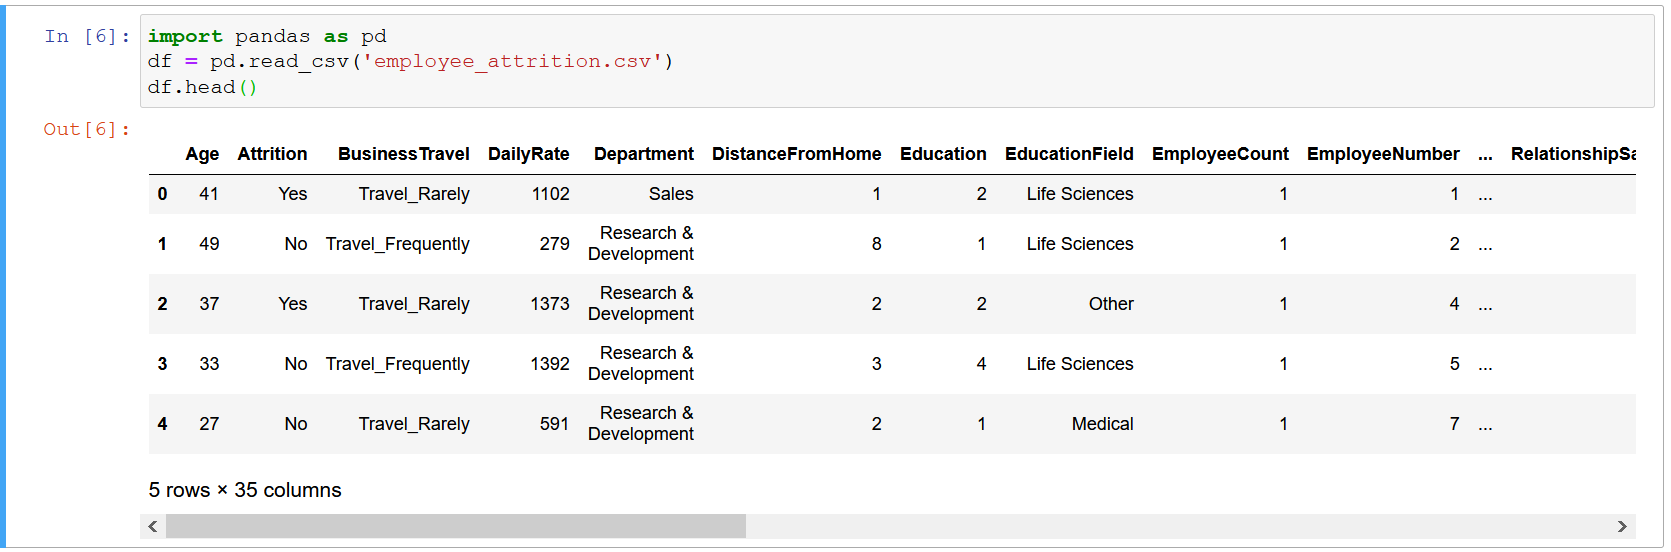Select DistanceFromHome column header

tap(797, 154)
